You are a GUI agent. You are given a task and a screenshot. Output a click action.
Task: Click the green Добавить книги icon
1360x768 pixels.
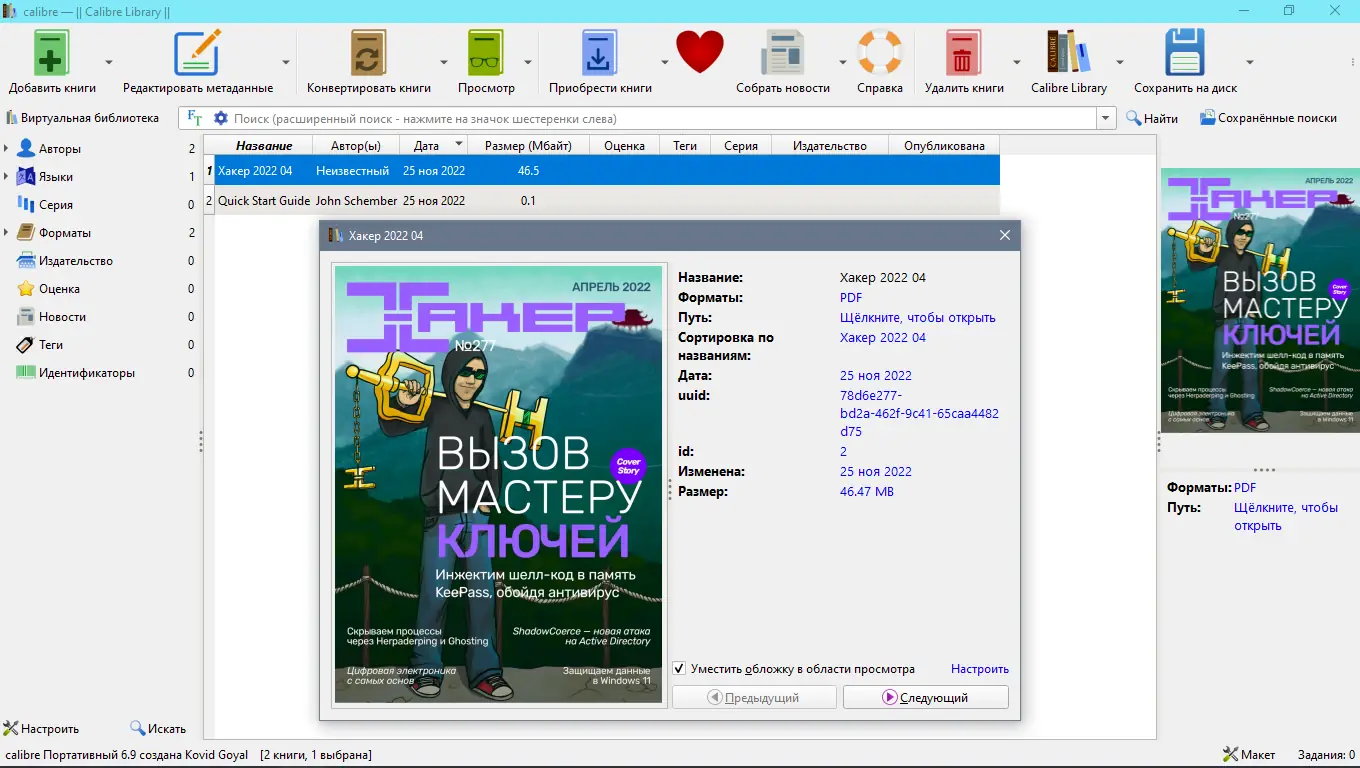[52, 52]
